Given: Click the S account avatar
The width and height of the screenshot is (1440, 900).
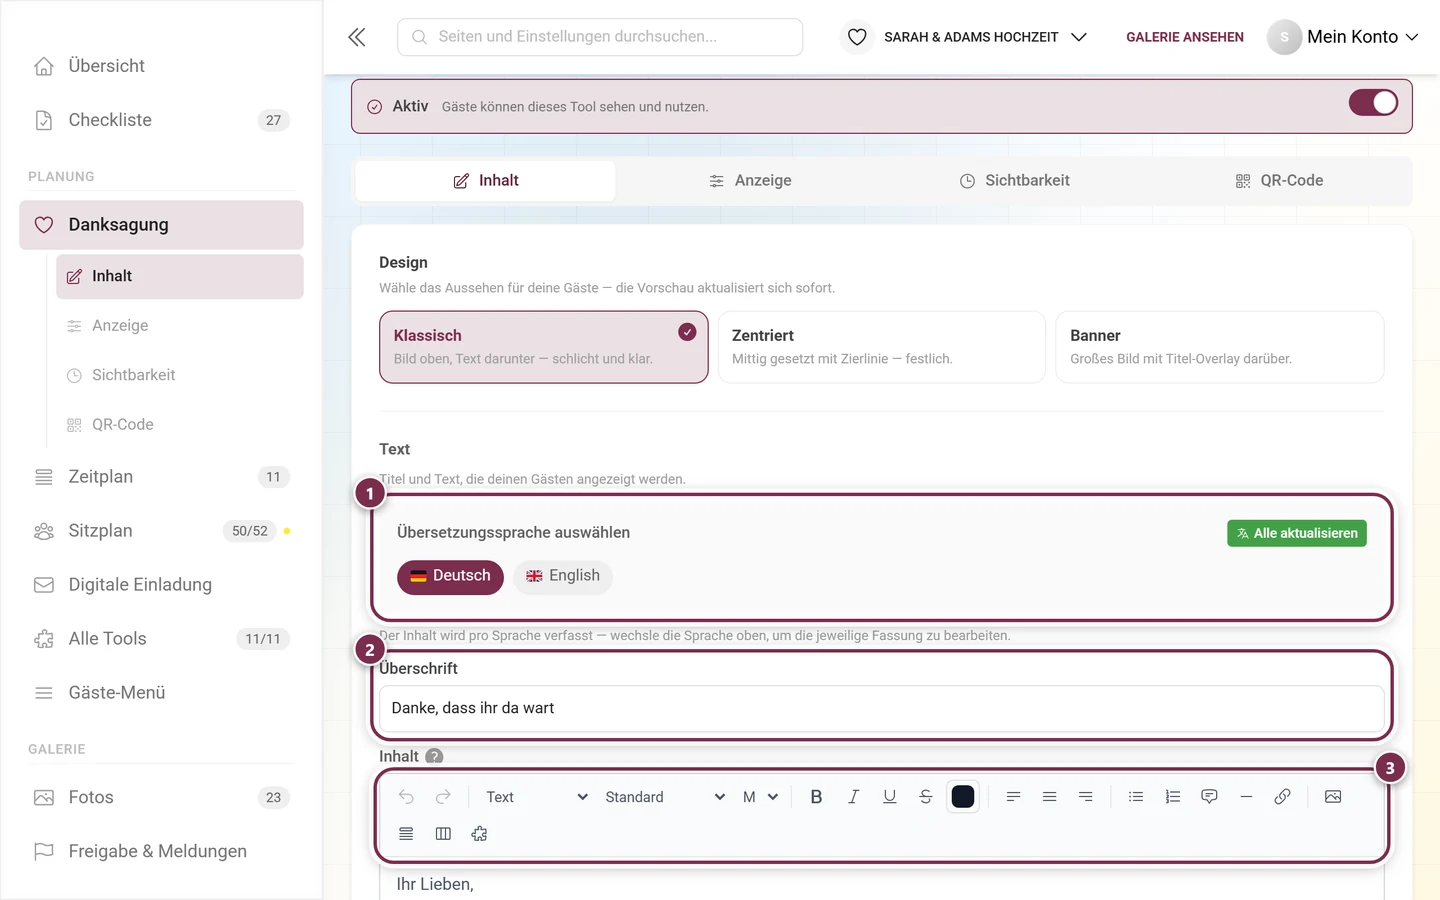Looking at the screenshot, I should 1284,37.
